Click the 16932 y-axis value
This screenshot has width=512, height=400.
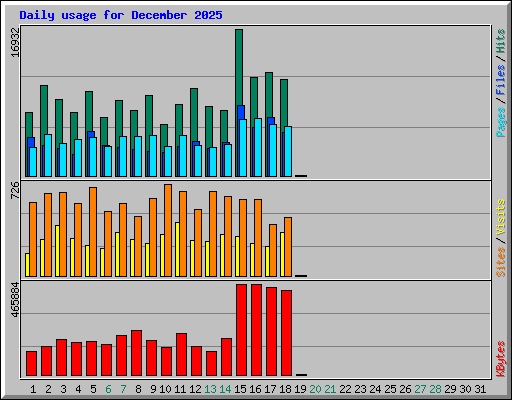15,42
